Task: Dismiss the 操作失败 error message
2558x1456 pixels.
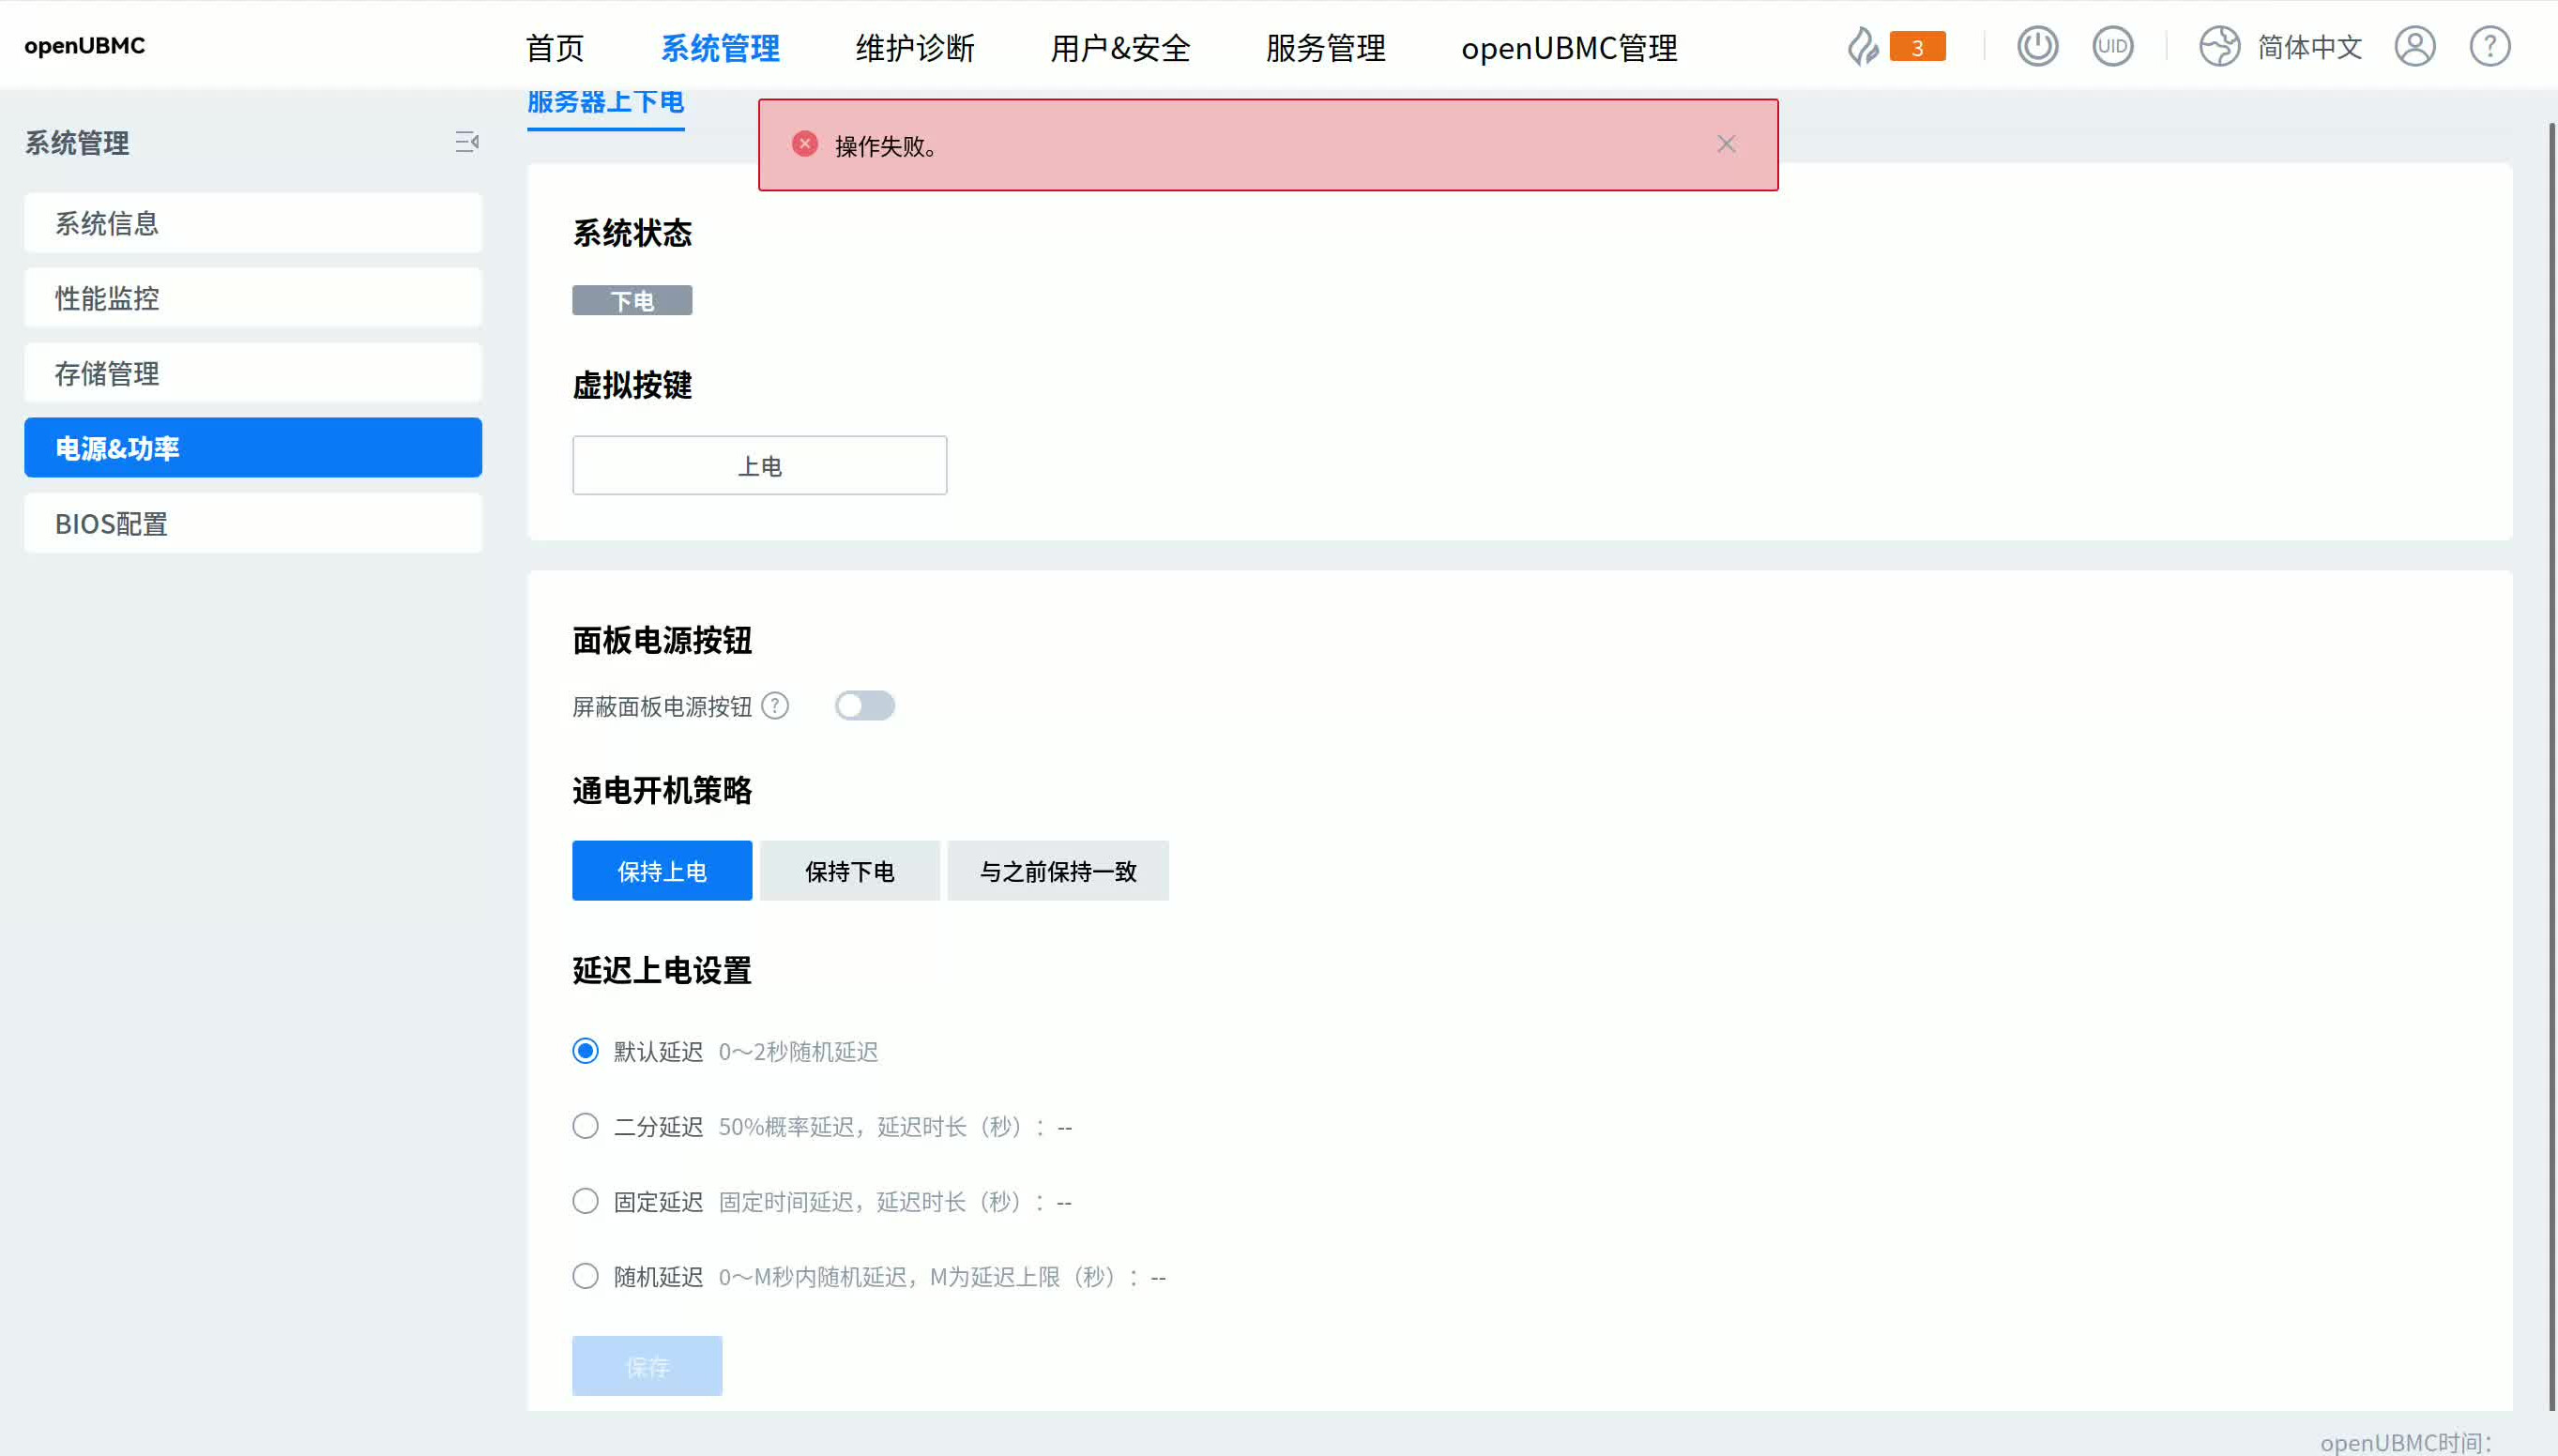Action: pos(1726,144)
